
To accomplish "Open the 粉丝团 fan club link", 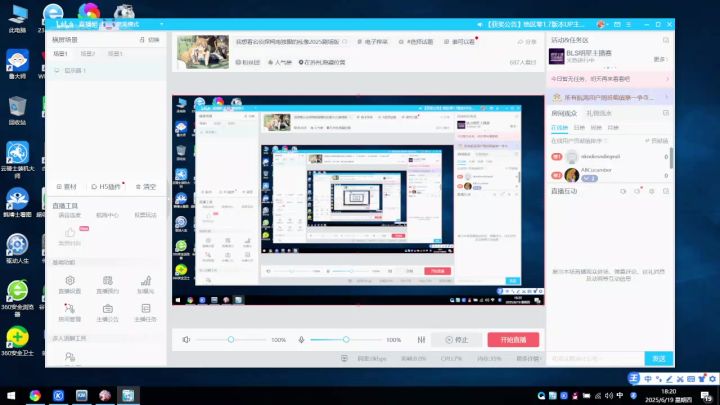I will (x=248, y=62).
